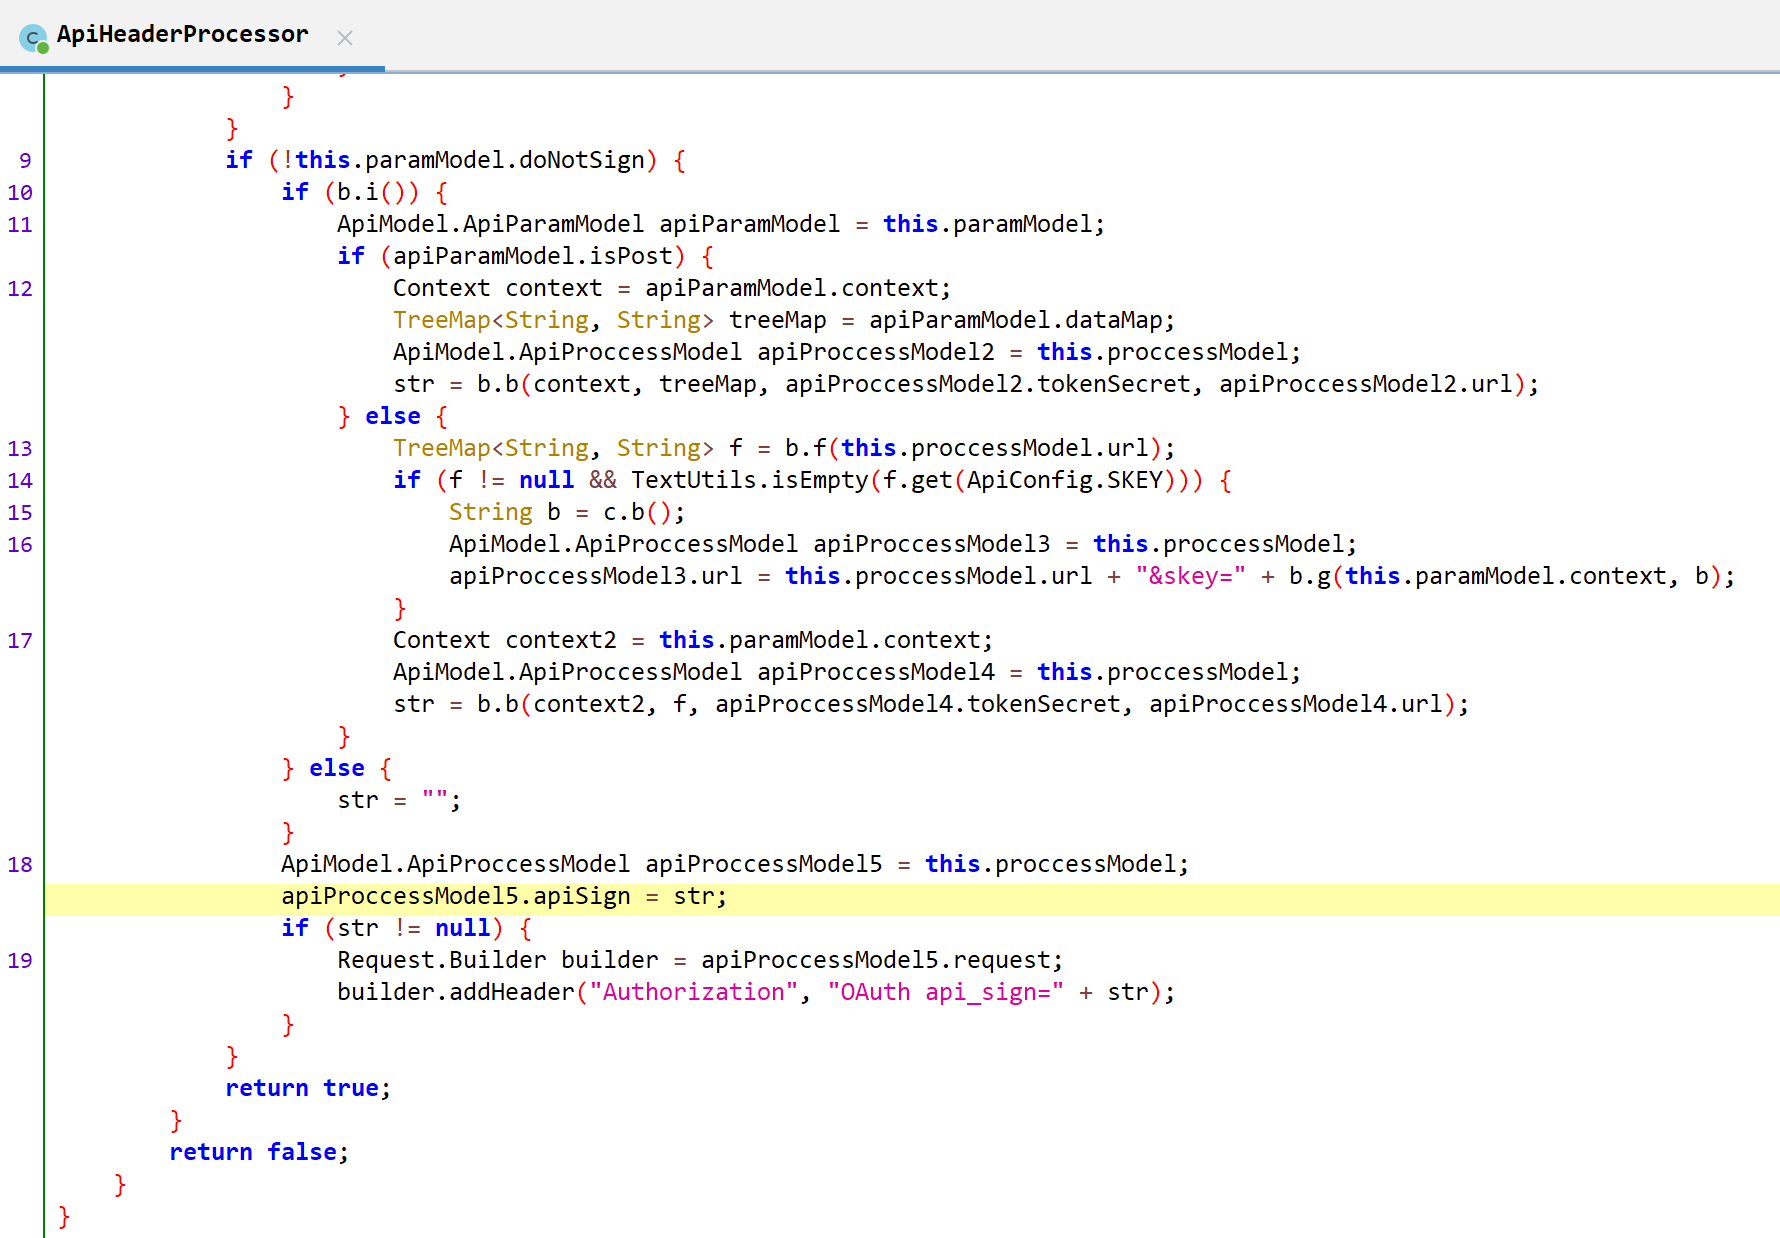
Task: Click line number 15 in the gutter
Action: (x=20, y=513)
